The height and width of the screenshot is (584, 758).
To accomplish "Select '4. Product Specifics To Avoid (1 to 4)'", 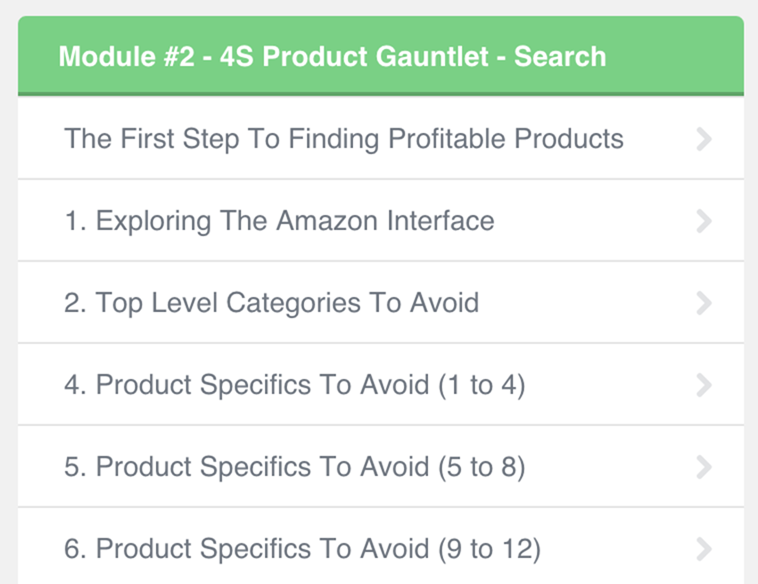I will [x=294, y=385].
